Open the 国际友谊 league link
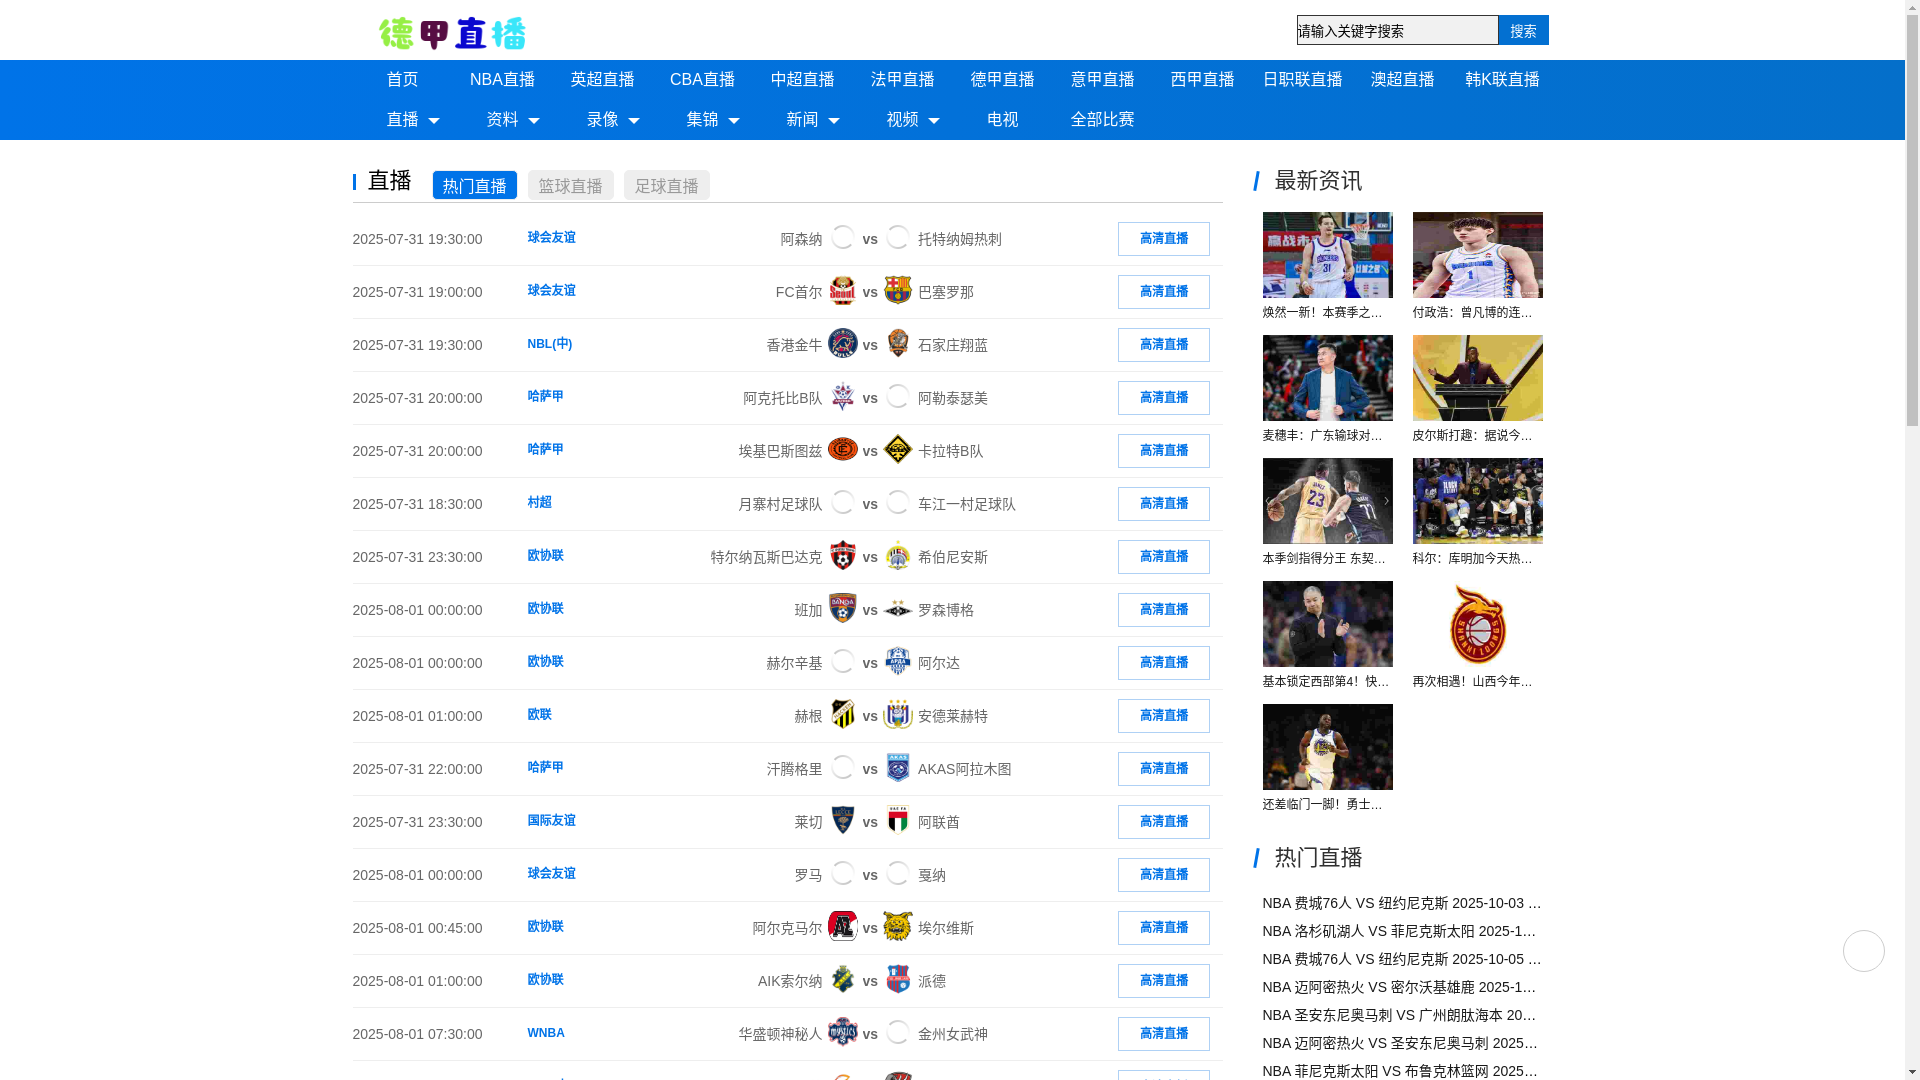Screen dimensions: 1920x1080 (551, 820)
